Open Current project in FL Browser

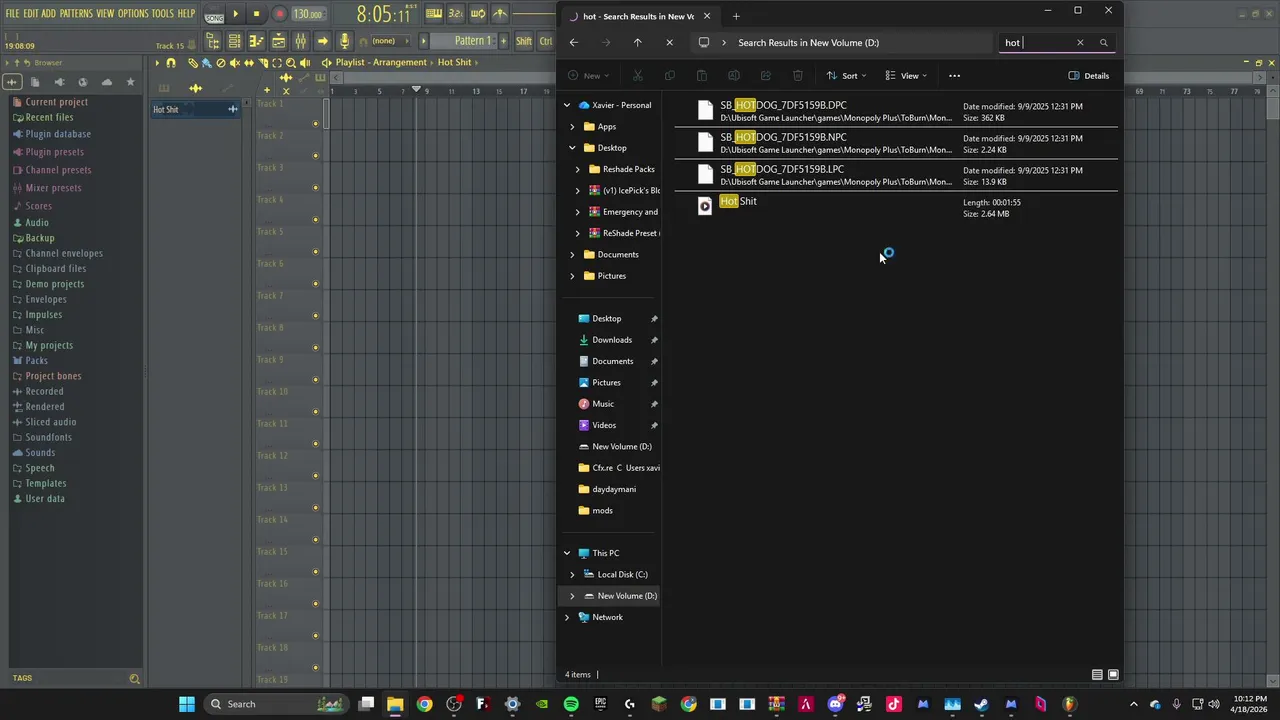(56, 102)
